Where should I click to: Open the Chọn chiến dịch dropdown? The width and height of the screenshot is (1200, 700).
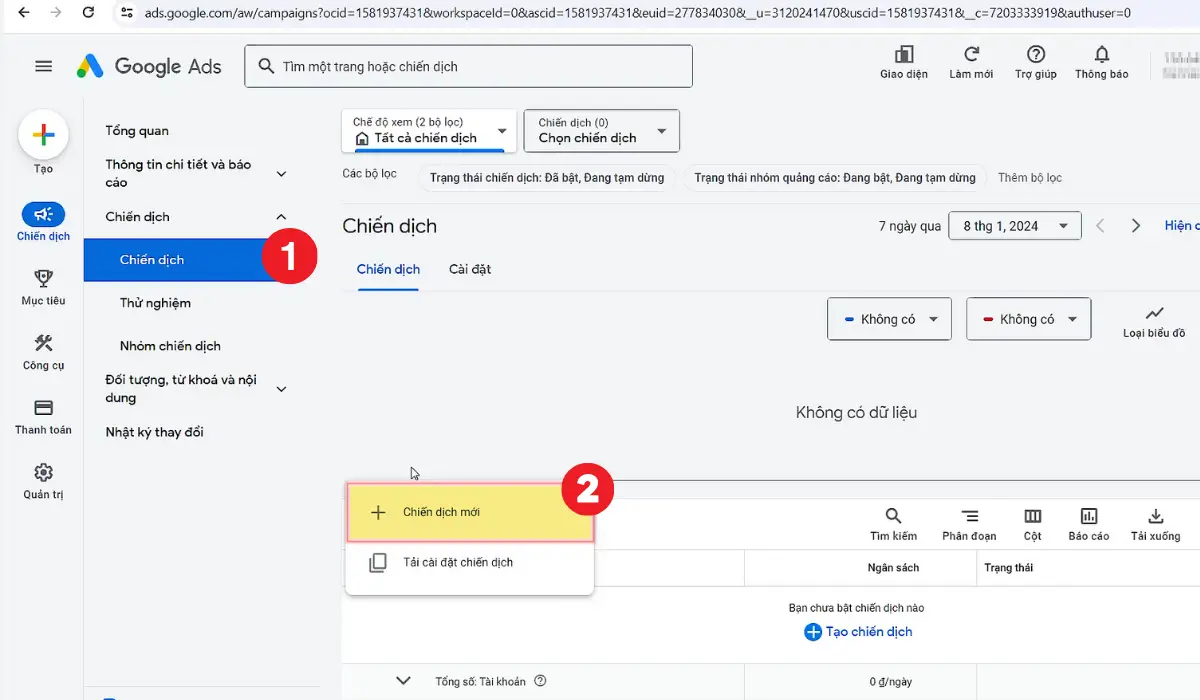click(600, 131)
